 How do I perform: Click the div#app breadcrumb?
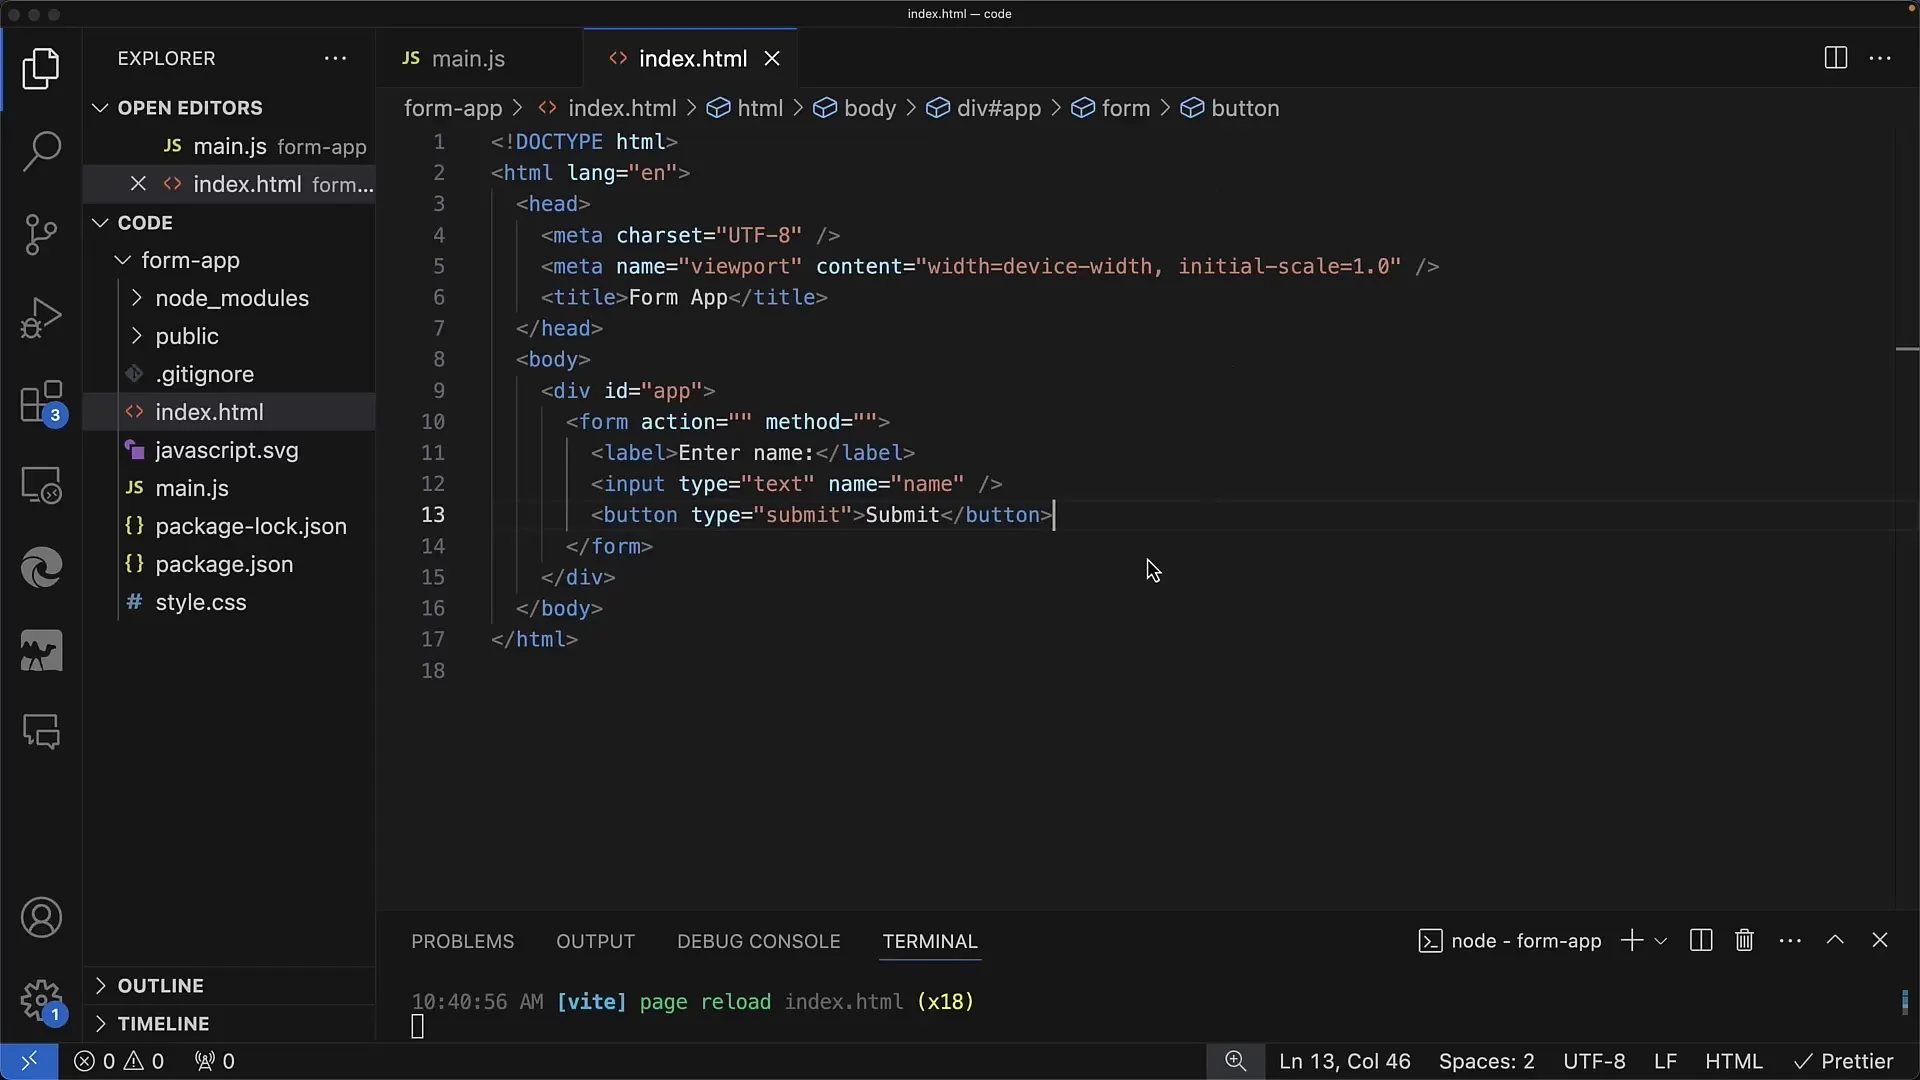pos(983,108)
